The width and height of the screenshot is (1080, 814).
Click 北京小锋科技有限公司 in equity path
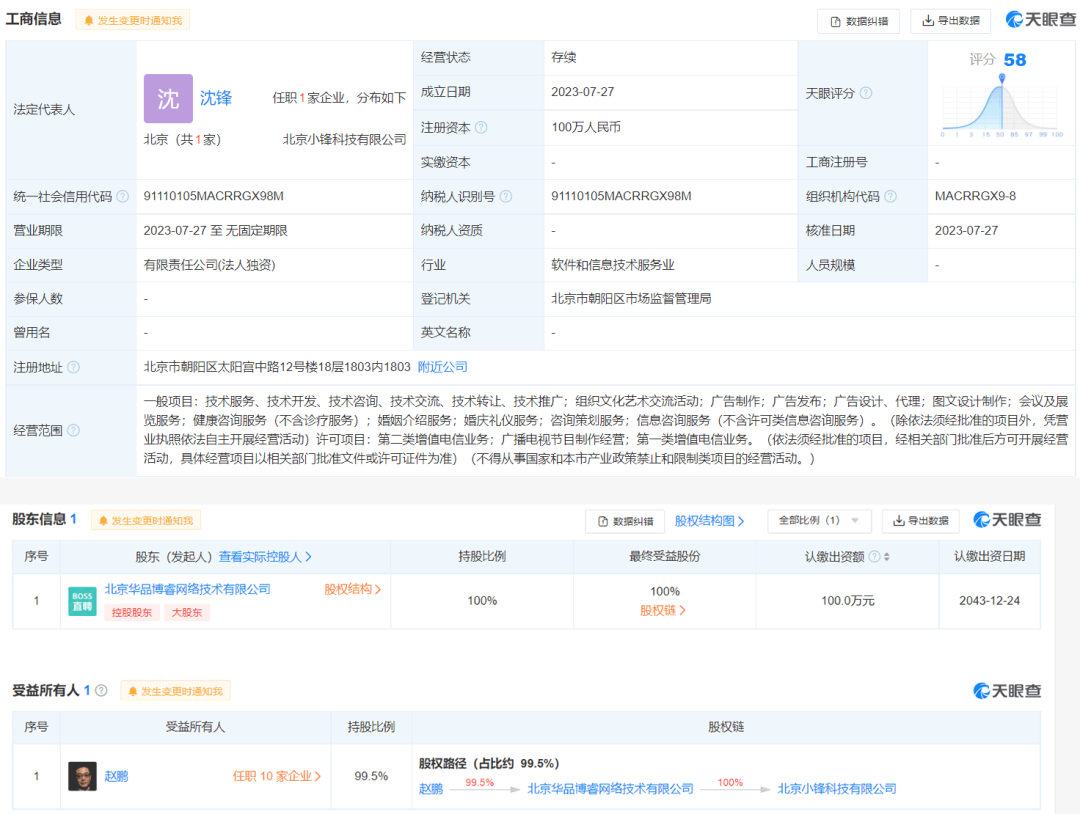tap(837, 789)
